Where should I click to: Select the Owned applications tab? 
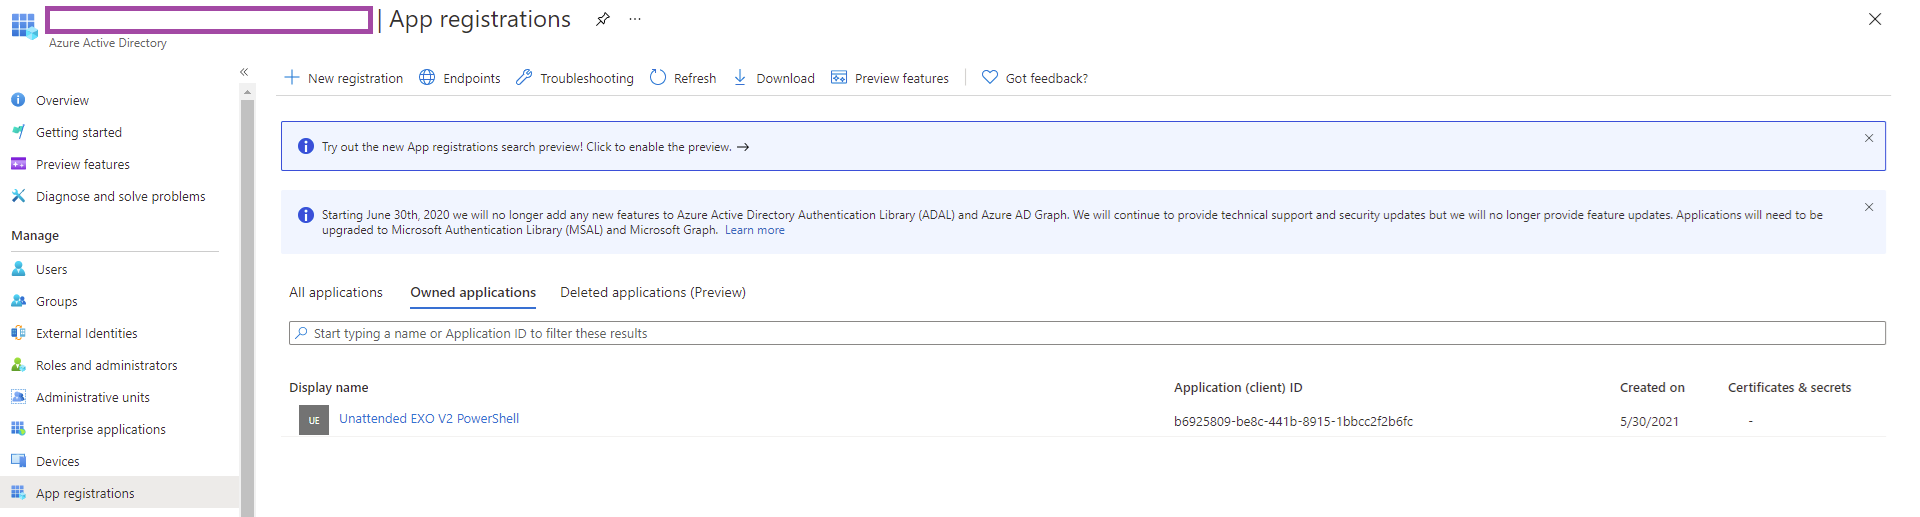[473, 292]
